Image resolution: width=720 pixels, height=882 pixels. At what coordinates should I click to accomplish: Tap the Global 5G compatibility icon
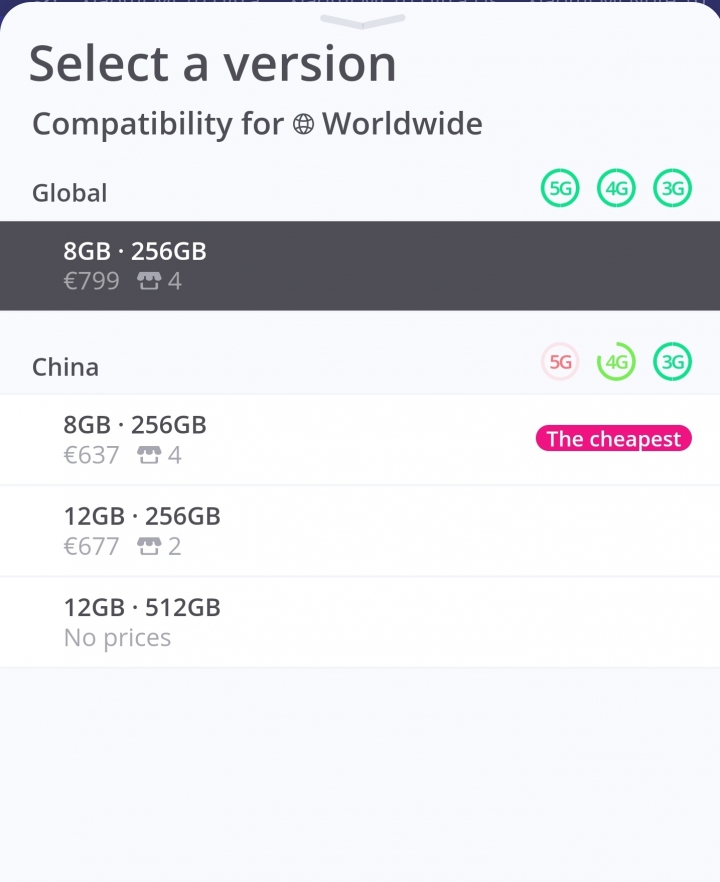(x=560, y=188)
